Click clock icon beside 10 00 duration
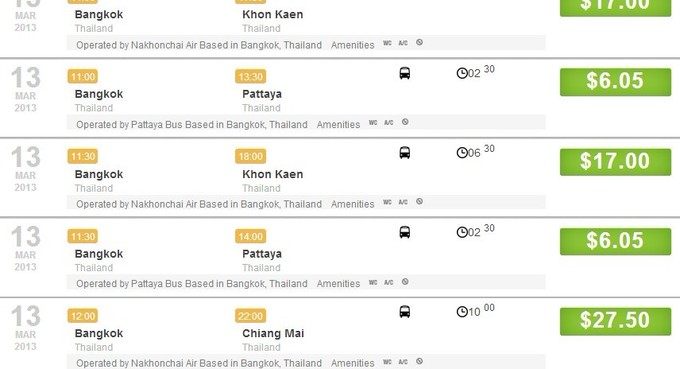The height and width of the screenshot is (369, 680). (462, 312)
